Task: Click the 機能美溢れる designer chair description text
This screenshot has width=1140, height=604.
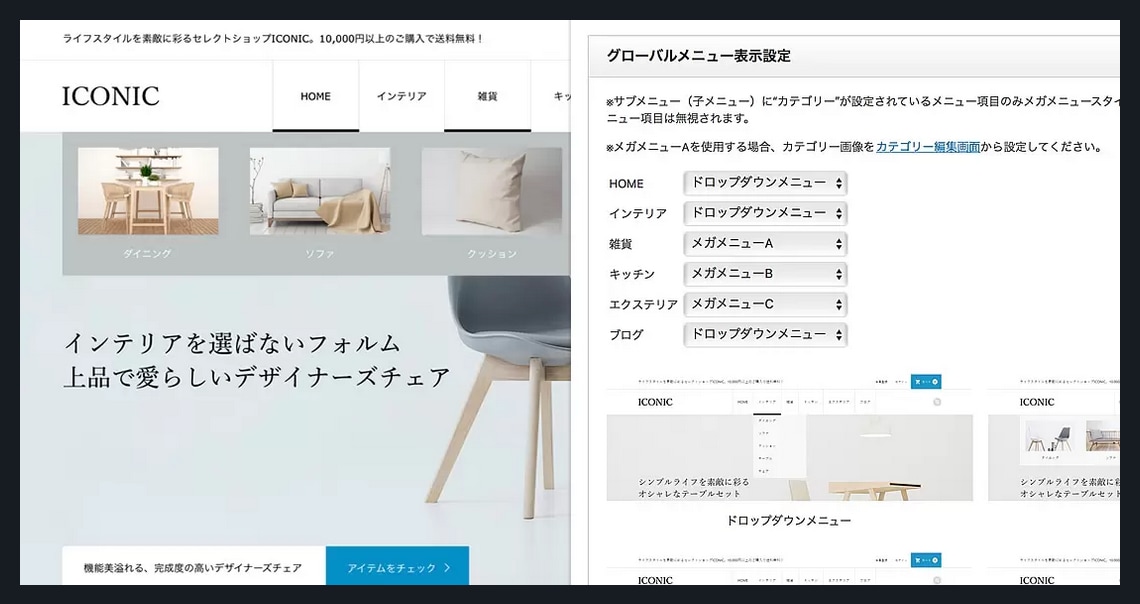Action: point(193,568)
